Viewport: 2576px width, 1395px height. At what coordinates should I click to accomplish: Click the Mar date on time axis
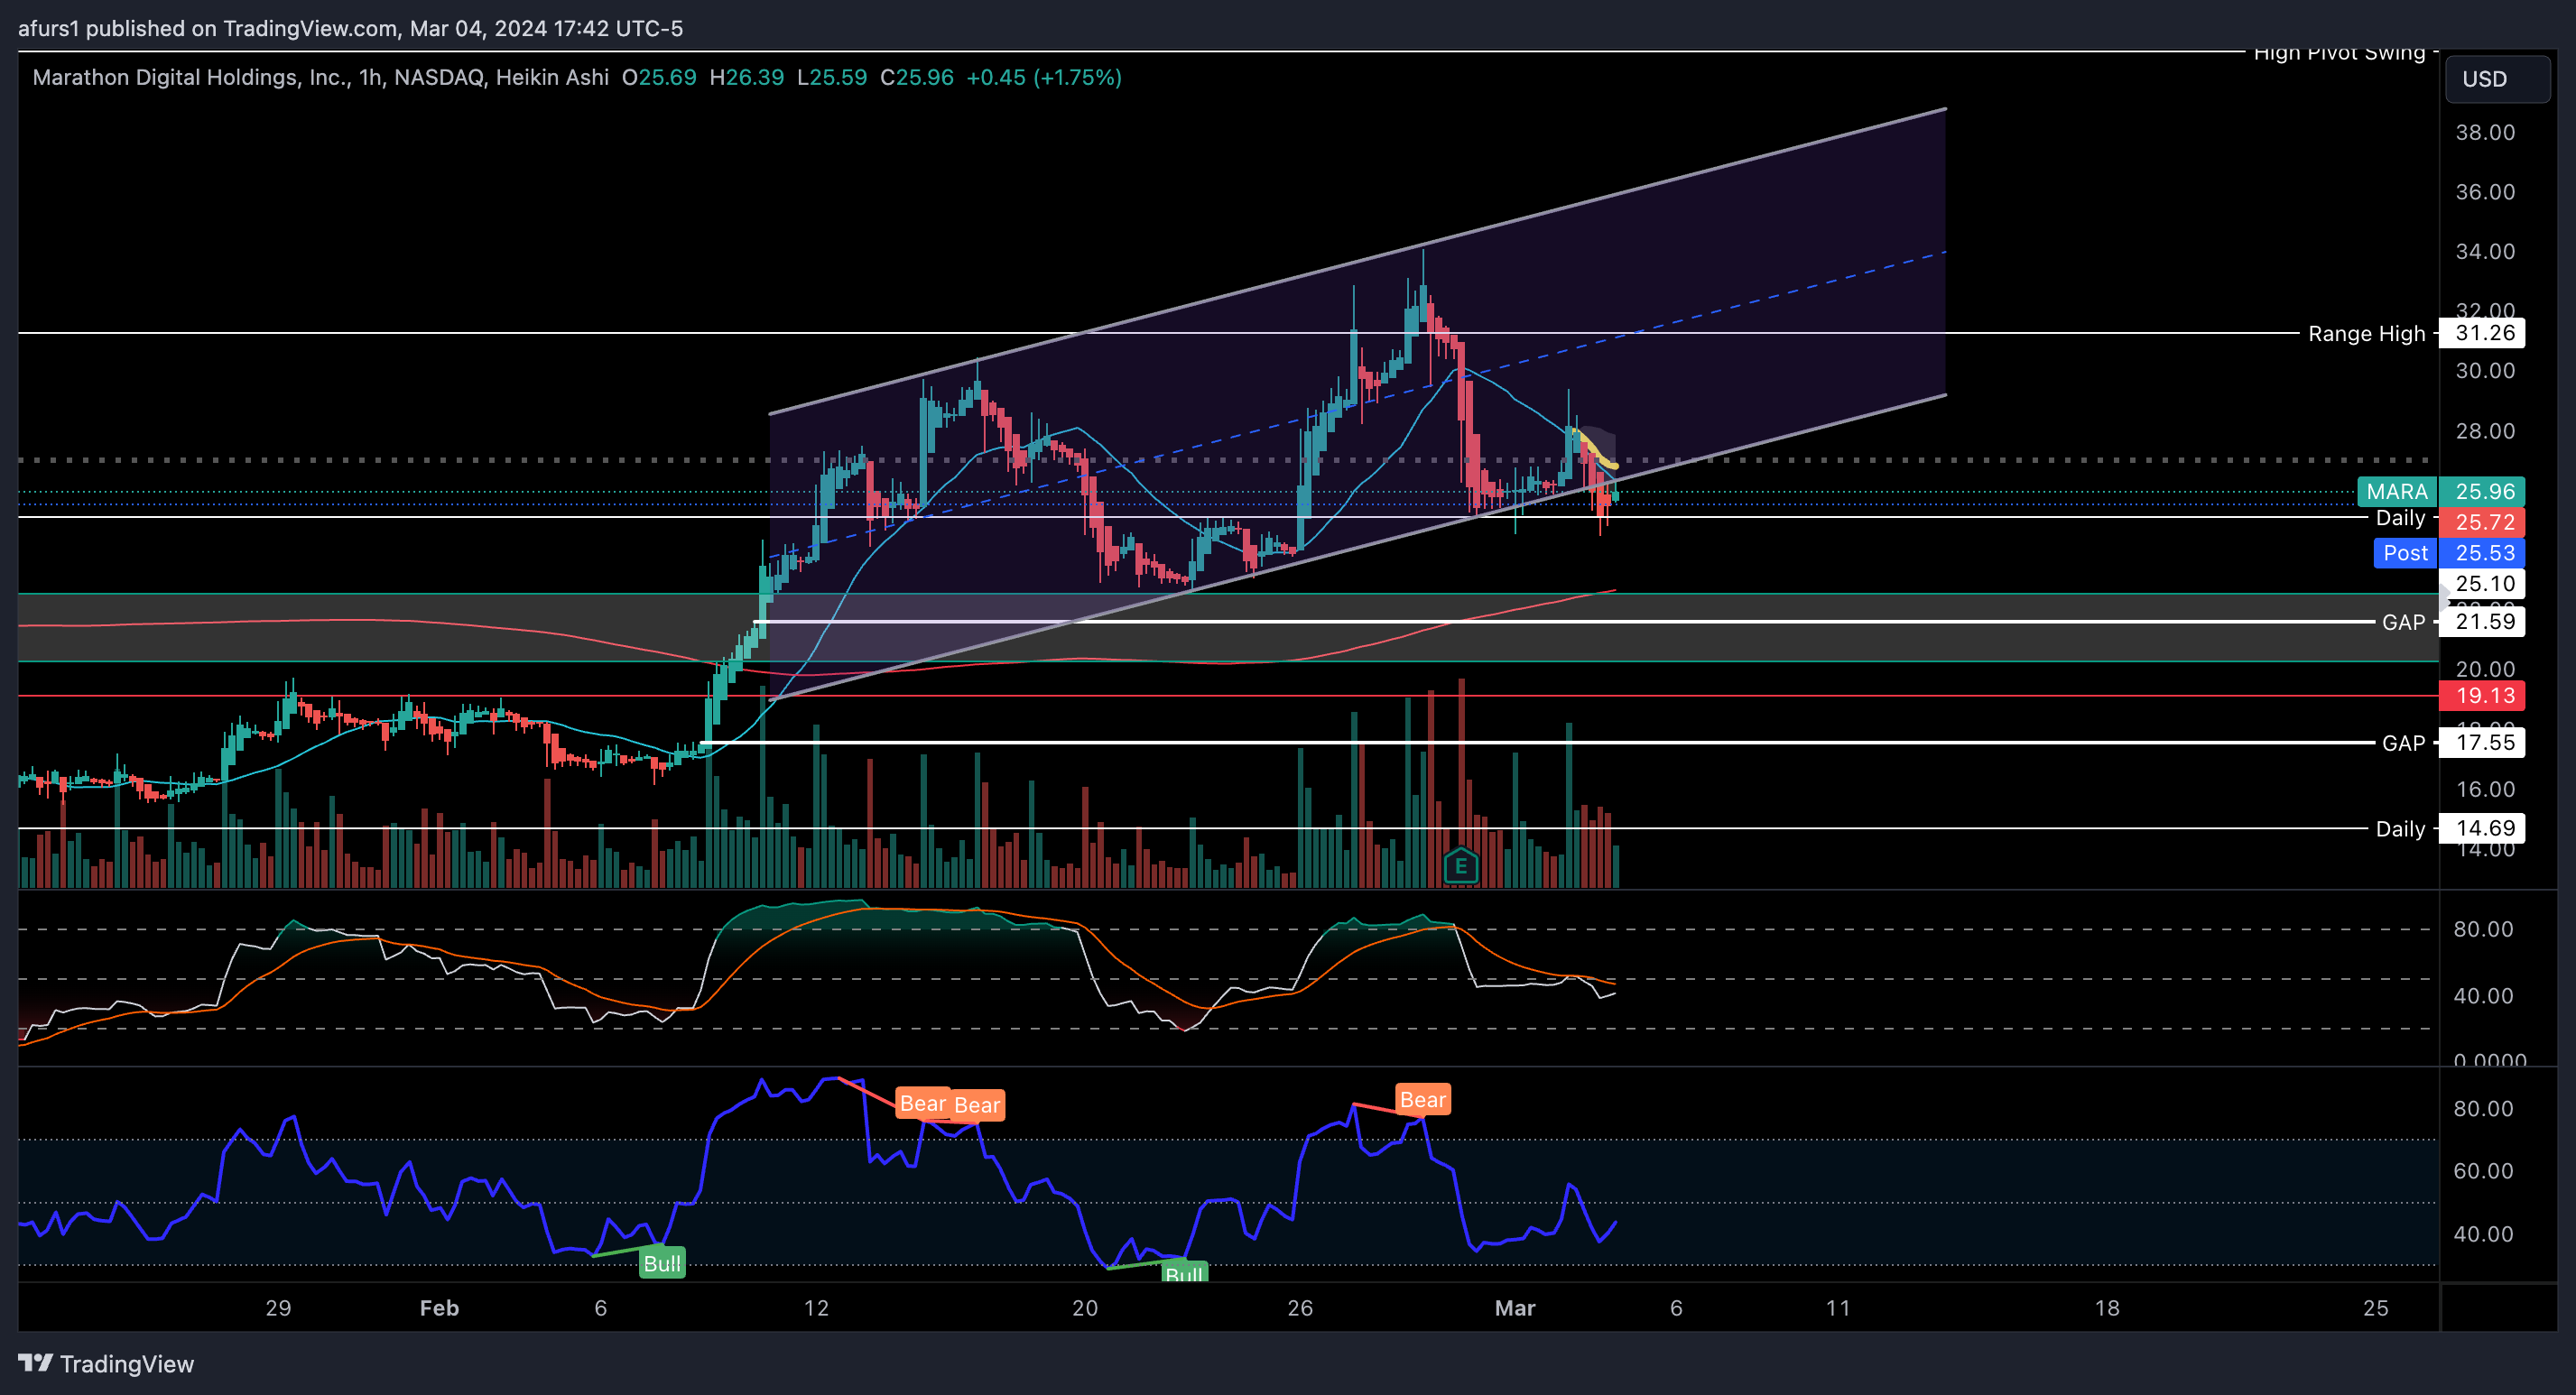(1515, 1308)
